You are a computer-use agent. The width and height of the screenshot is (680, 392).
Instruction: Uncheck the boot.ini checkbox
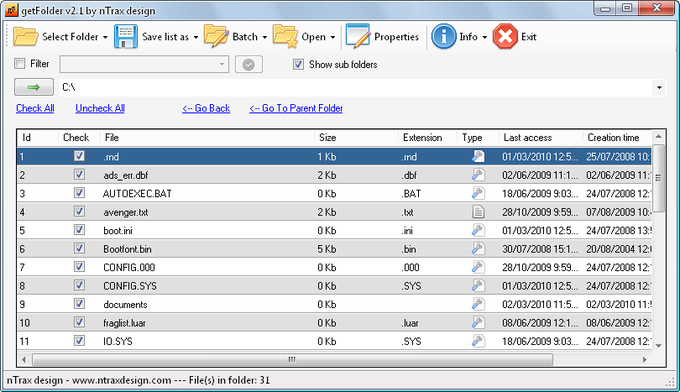coord(79,229)
